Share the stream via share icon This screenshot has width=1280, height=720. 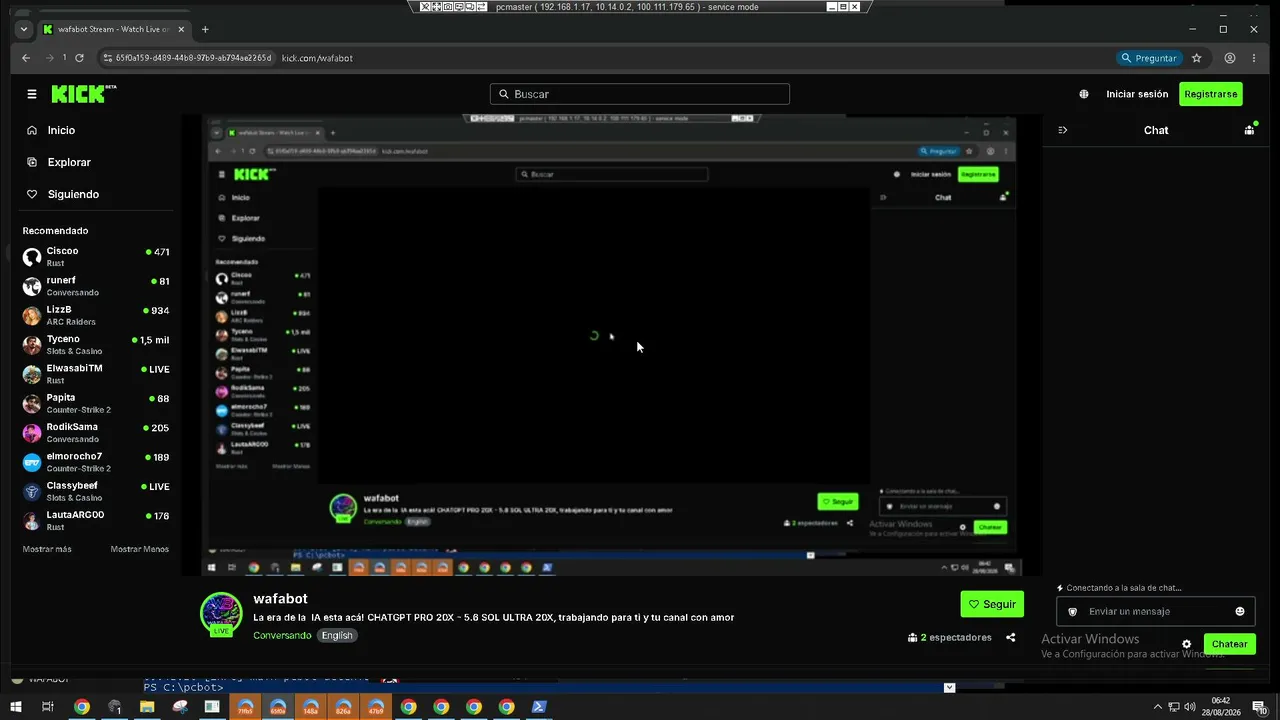pyautogui.click(x=1011, y=637)
